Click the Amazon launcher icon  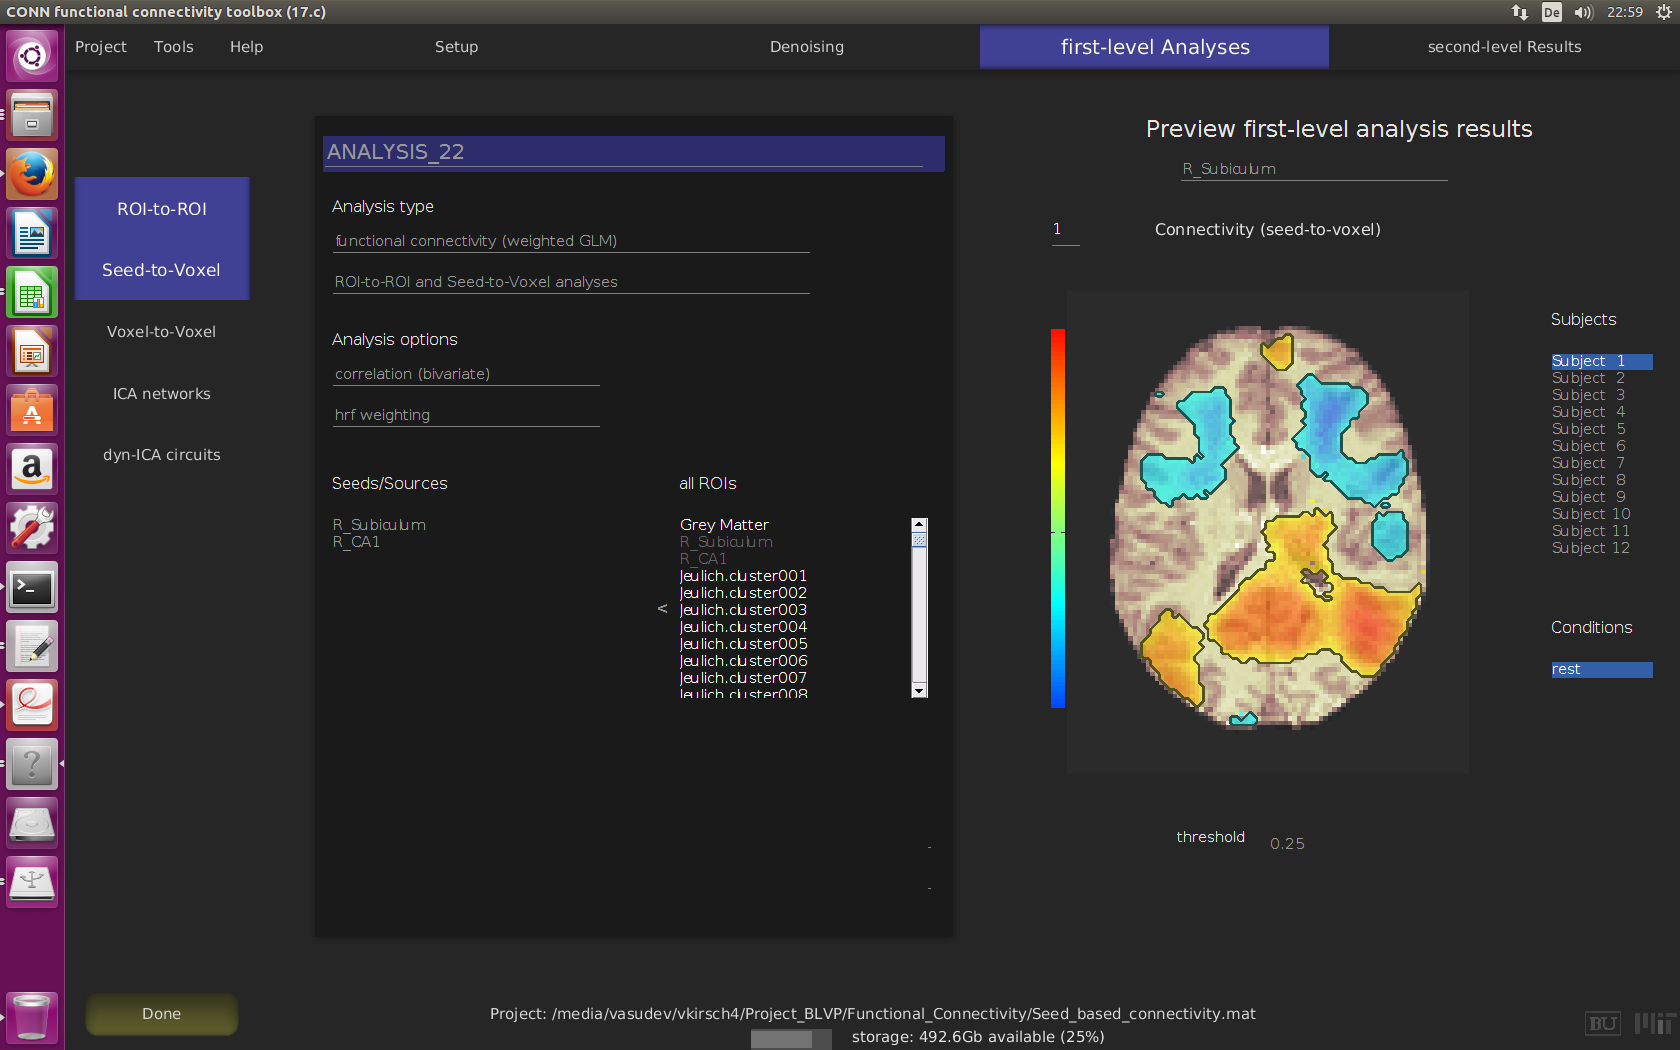coord(32,469)
